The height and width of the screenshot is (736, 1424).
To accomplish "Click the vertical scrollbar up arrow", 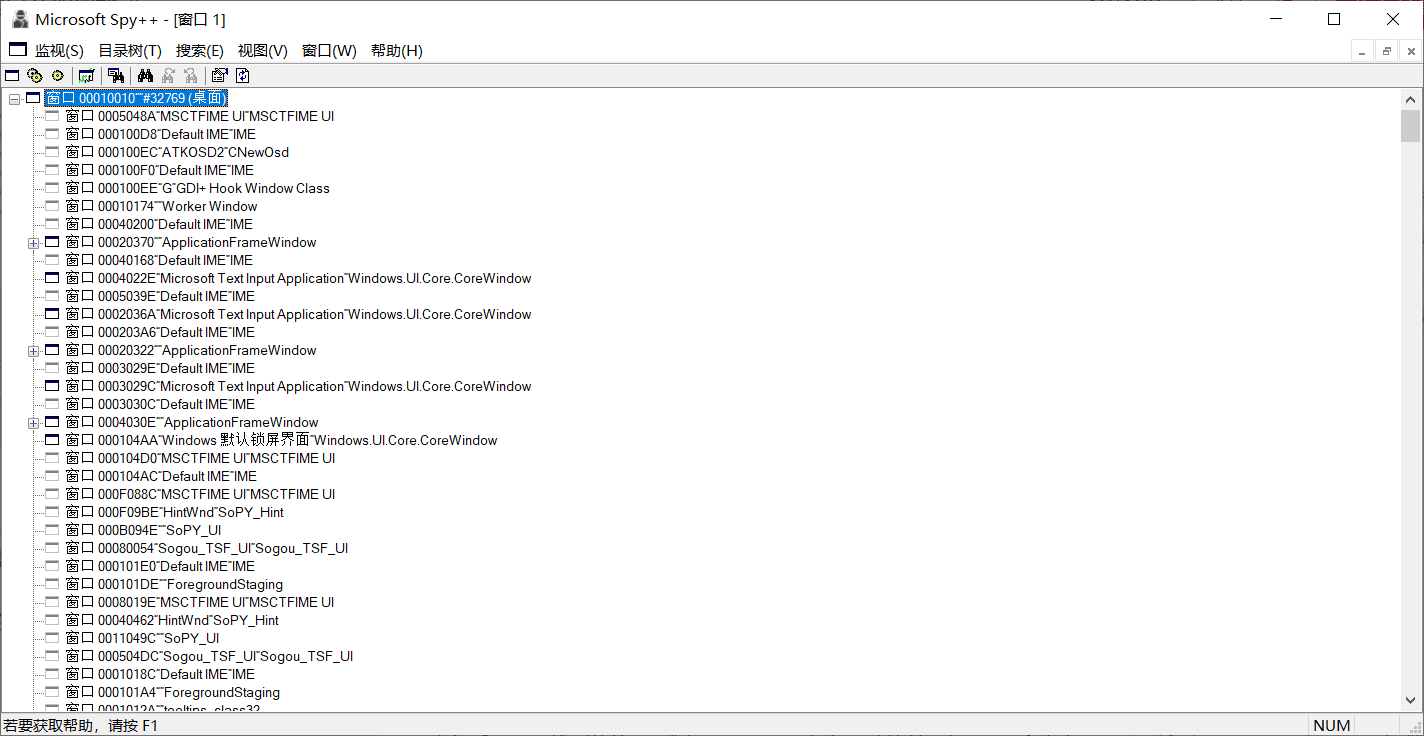I will coord(1411,99).
